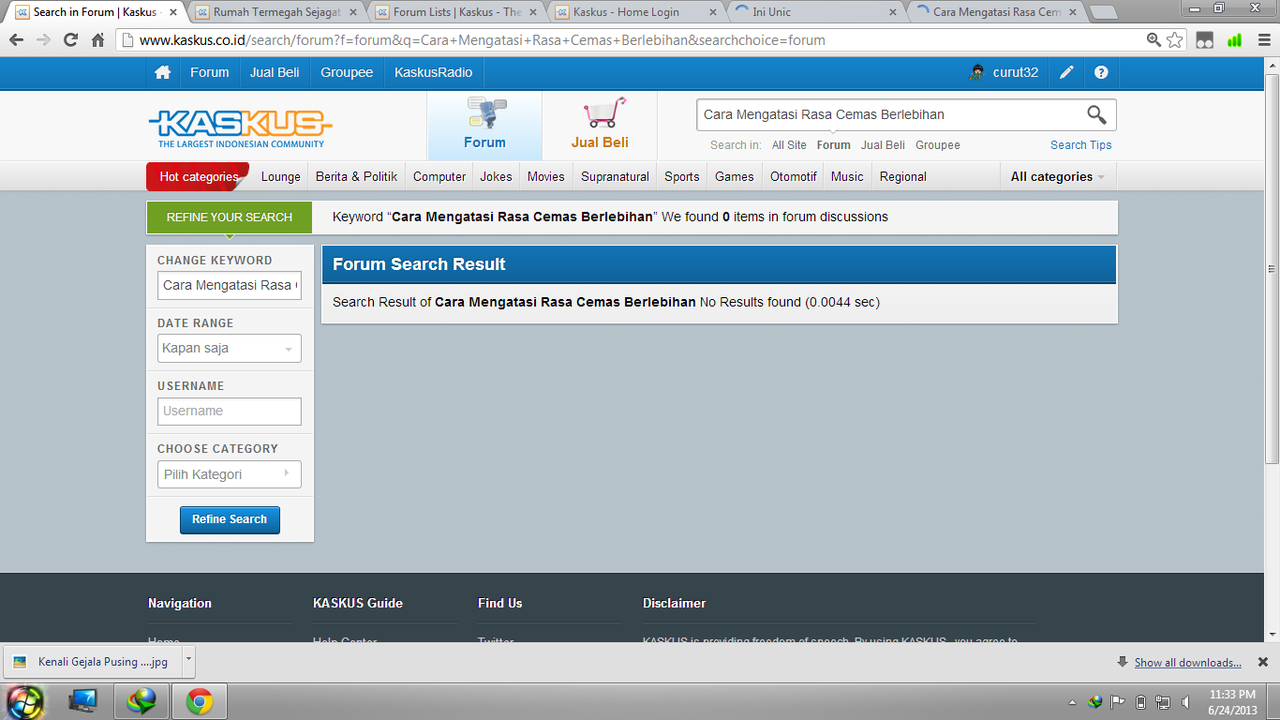Click the gray two-circle extension icon
Viewport: 1280px width, 720px height.
click(x=1205, y=40)
